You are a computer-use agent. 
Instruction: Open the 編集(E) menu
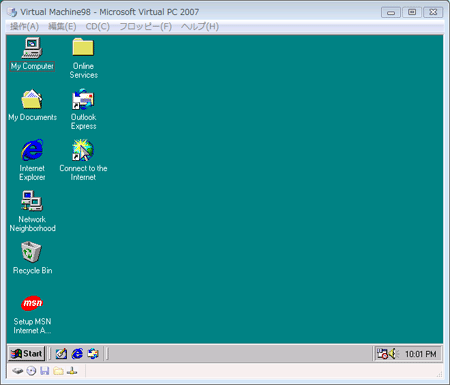62,26
